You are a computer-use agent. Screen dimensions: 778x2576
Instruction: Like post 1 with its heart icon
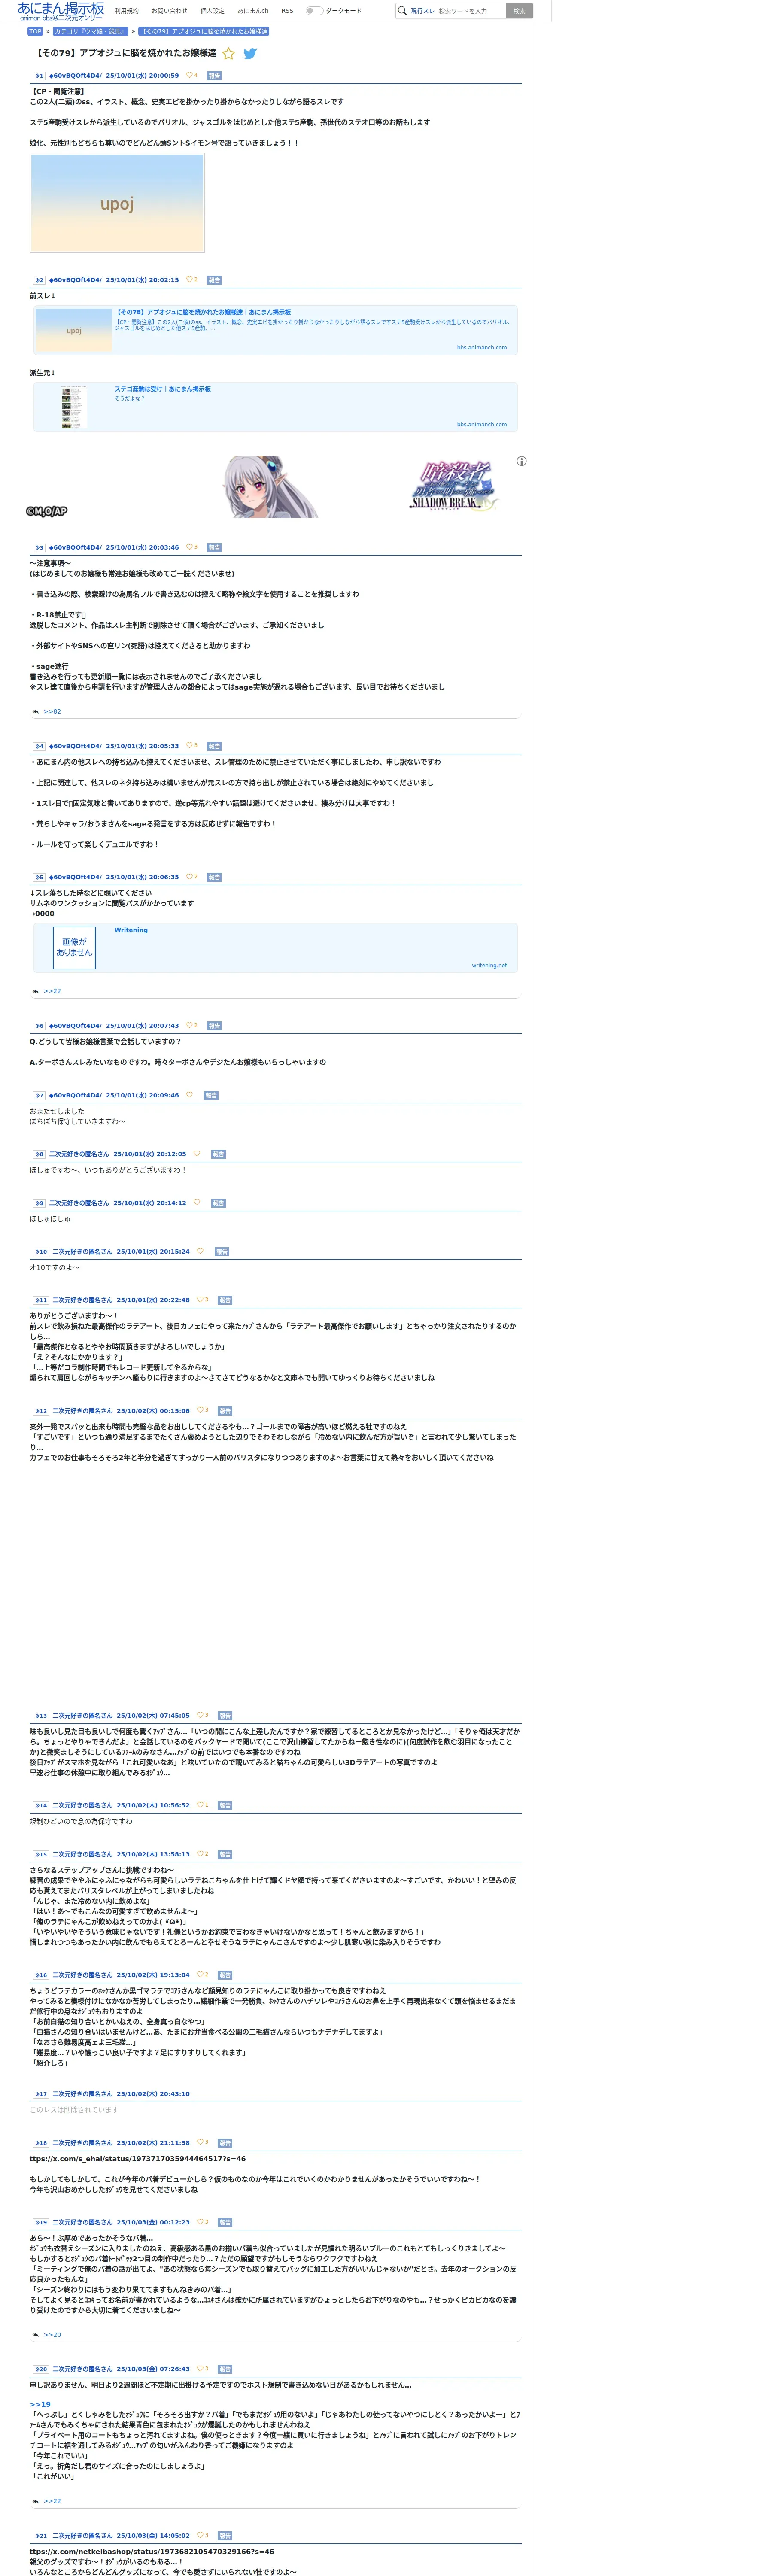click(x=190, y=75)
